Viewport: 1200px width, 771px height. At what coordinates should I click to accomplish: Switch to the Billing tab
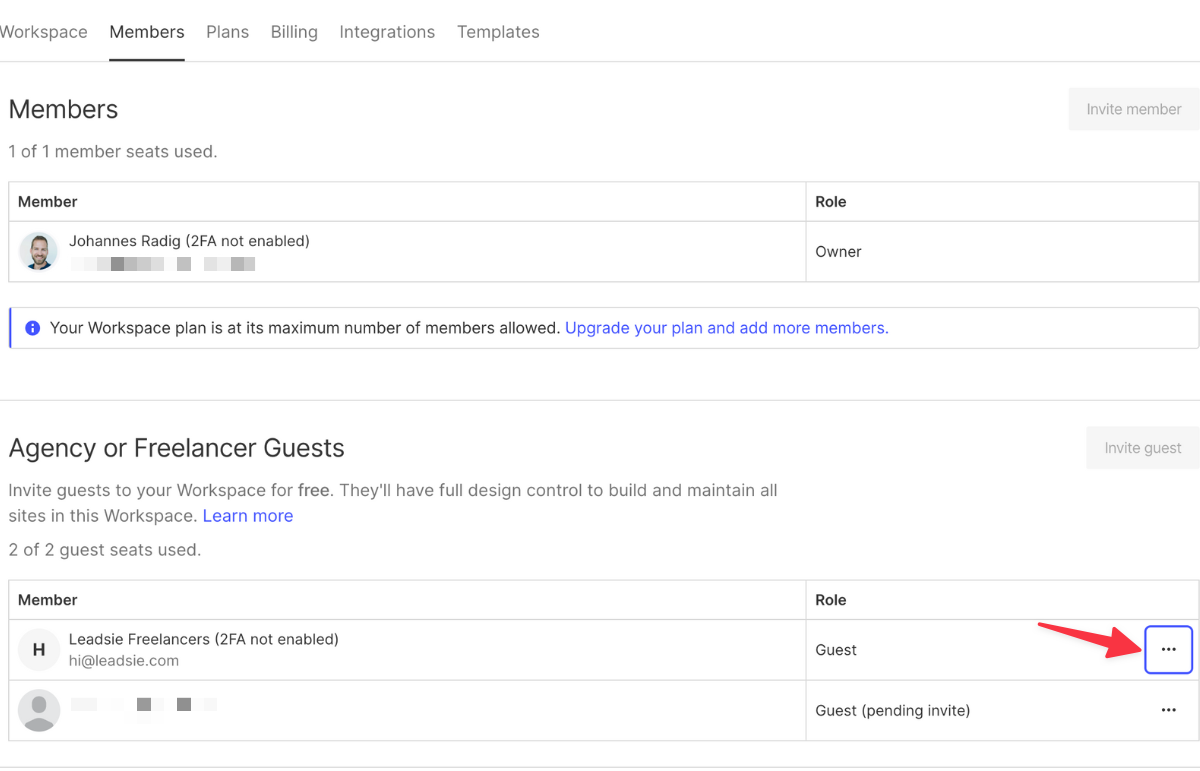(293, 31)
